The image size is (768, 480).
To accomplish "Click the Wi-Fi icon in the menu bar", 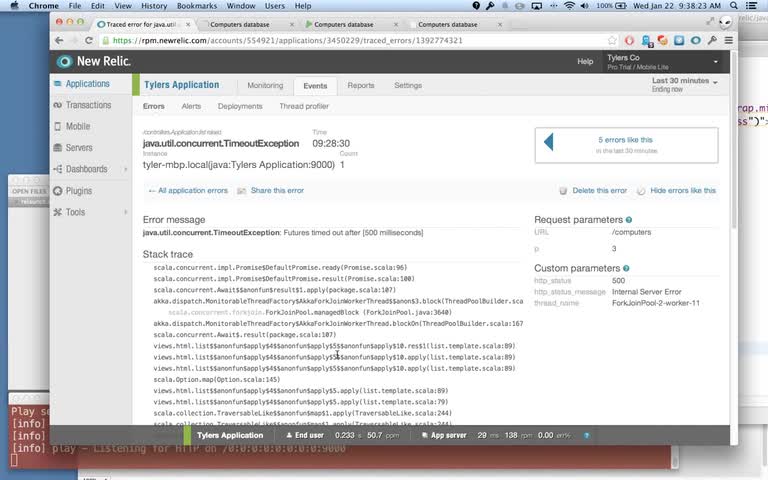I will coord(569,6).
